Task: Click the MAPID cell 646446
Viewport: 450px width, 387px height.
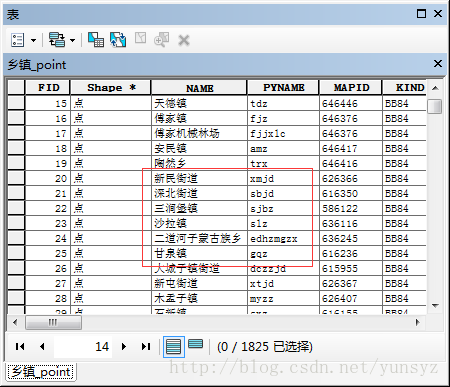Action: pos(351,103)
